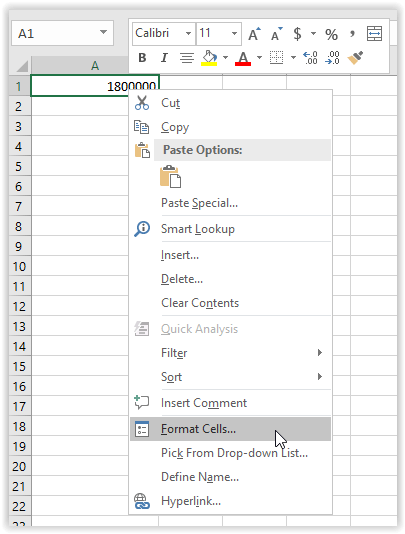Apply red font color

tap(243, 58)
